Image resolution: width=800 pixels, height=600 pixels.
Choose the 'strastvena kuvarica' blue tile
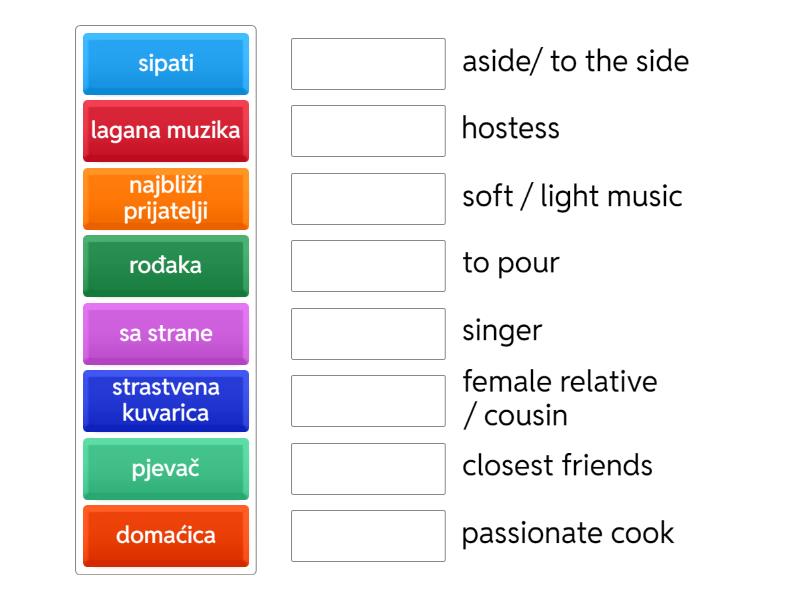(x=166, y=400)
